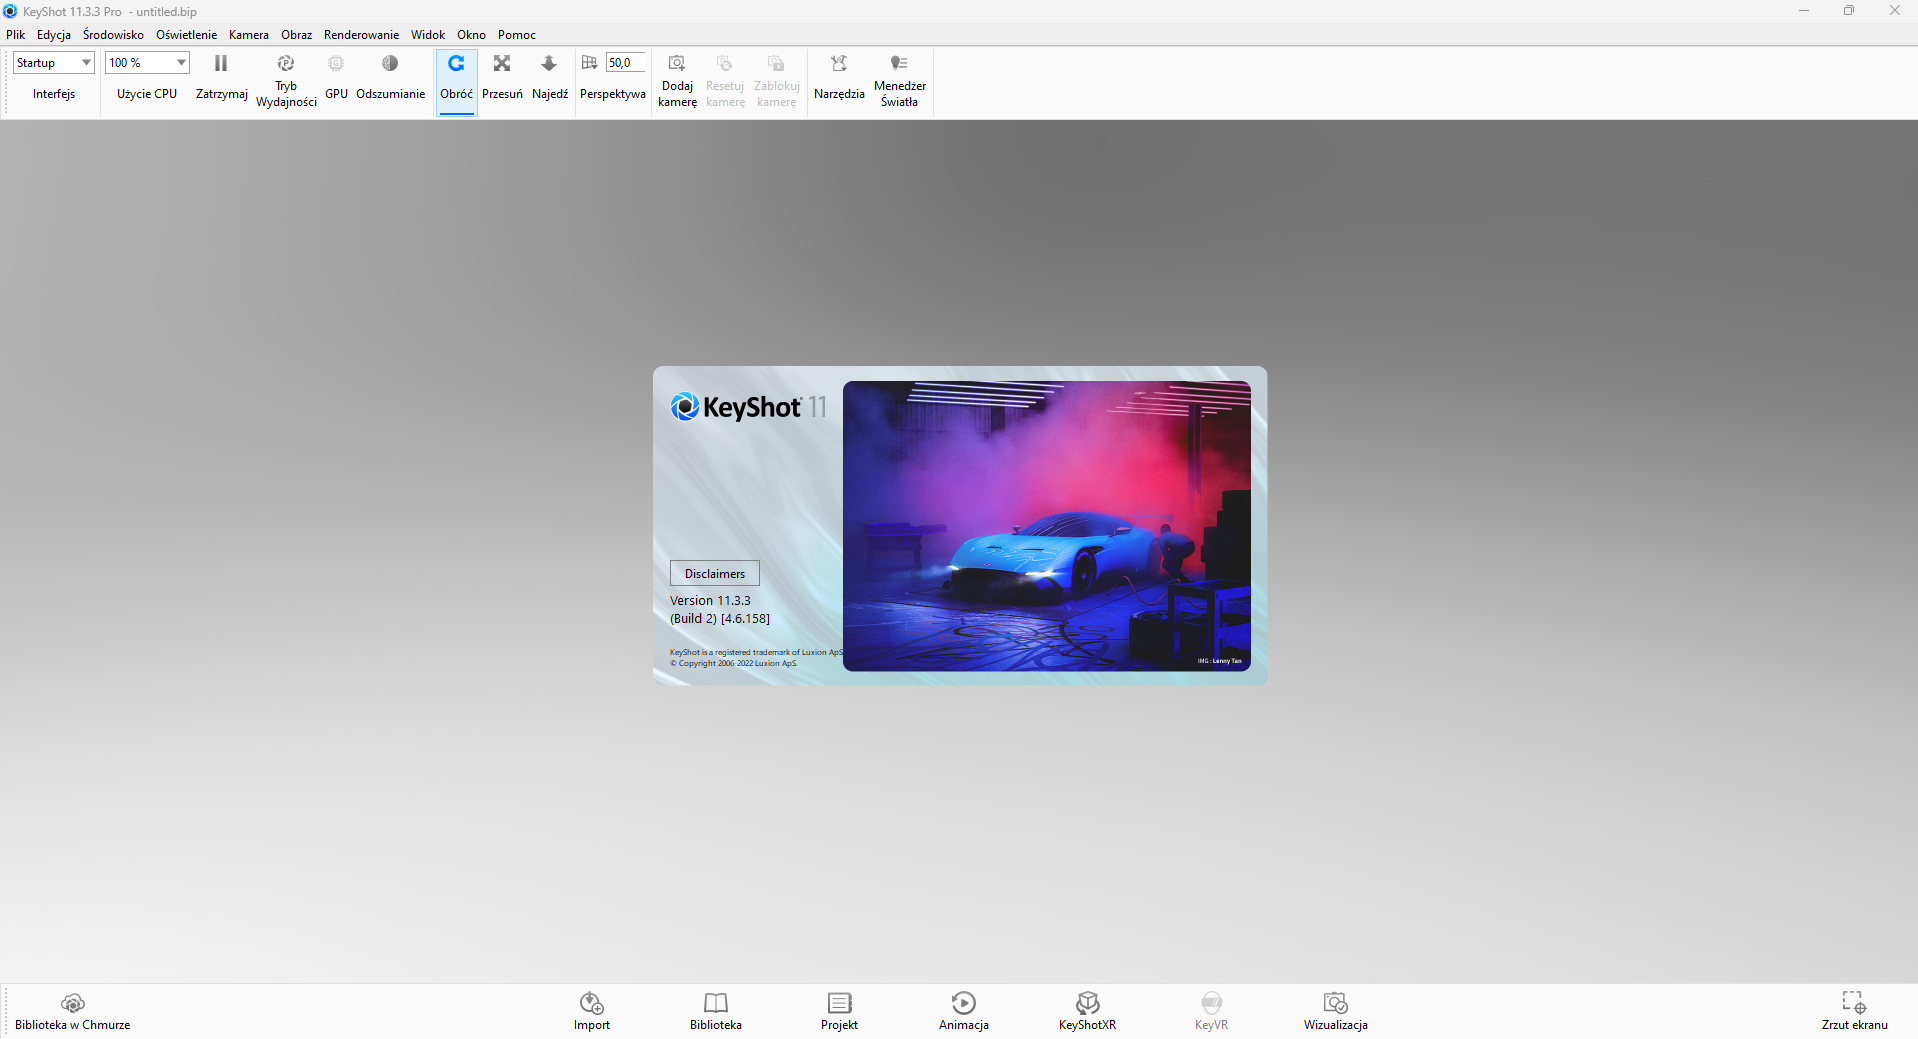This screenshot has width=1918, height=1039.
Task: Open the Widok menu
Action: pyautogui.click(x=428, y=35)
